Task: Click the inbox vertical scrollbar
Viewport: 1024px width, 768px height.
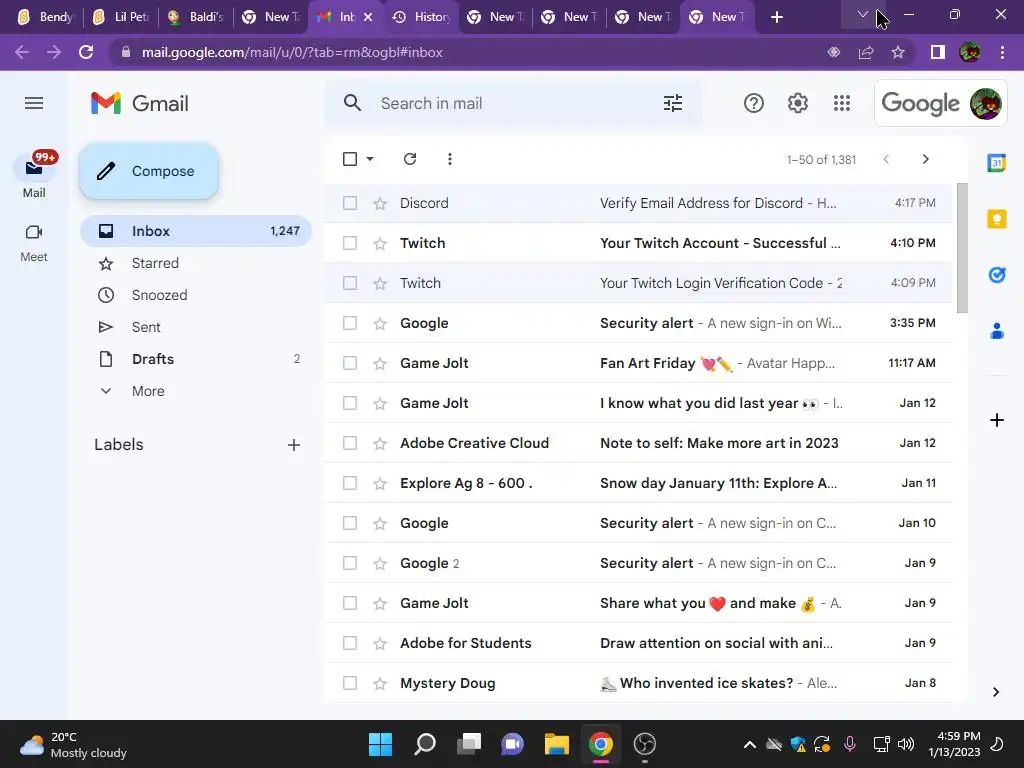Action: pos(961,248)
